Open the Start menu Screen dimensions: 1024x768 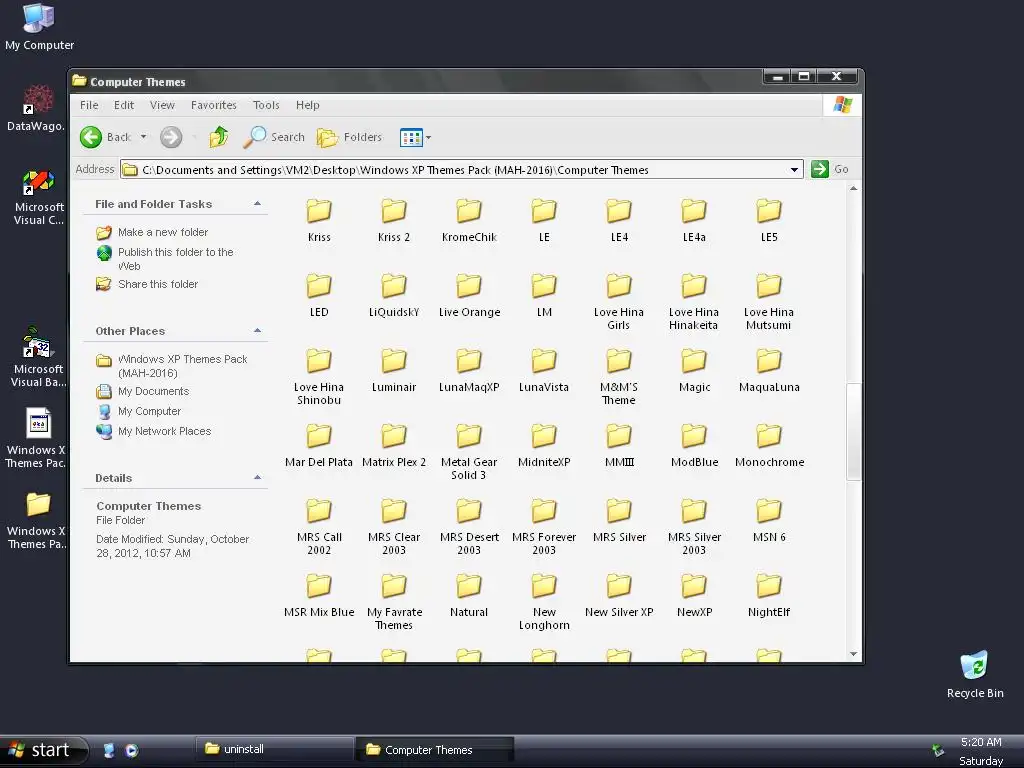[x=43, y=750]
